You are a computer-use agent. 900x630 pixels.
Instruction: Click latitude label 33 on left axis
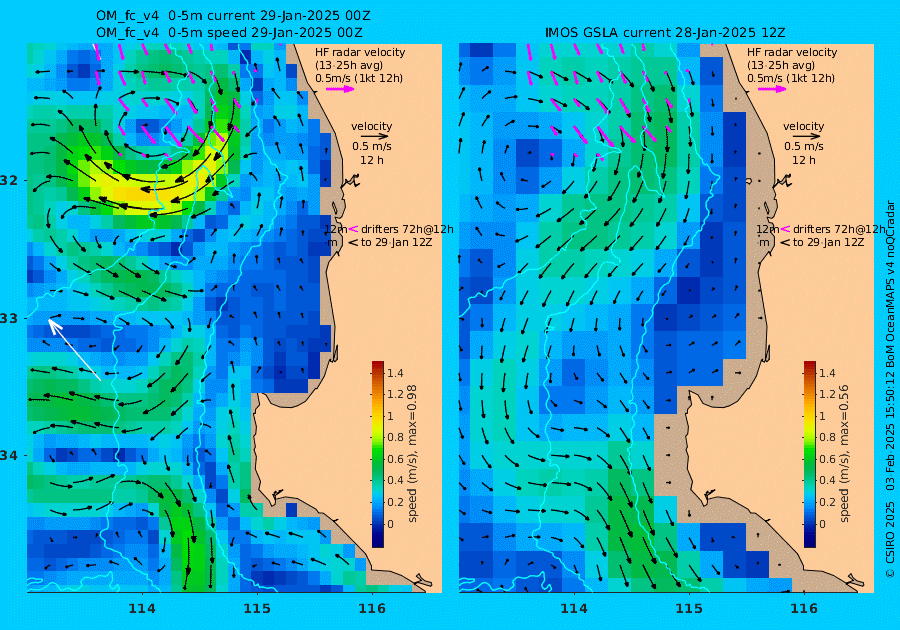point(9,318)
